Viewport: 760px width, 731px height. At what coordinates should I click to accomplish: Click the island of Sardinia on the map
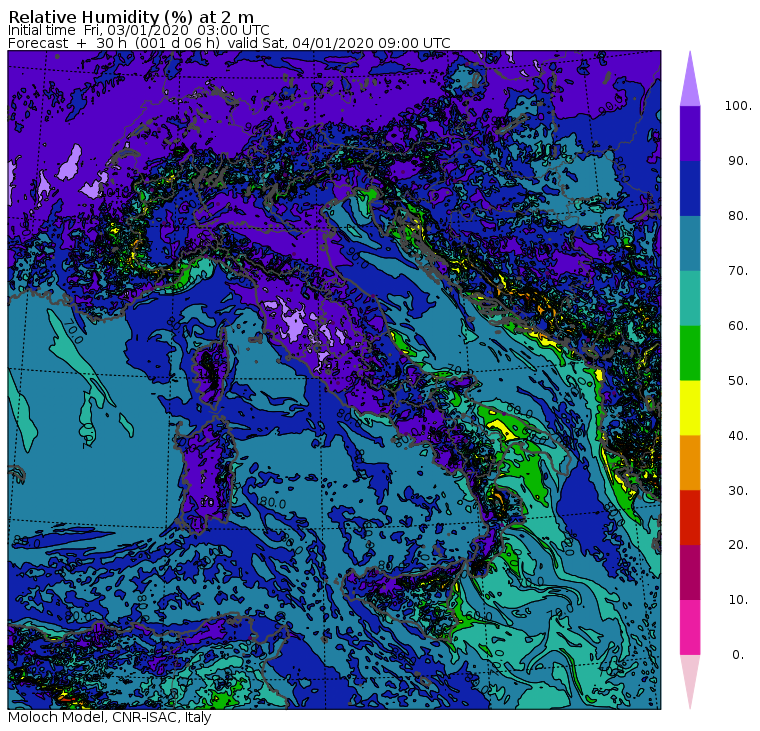(x=206, y=473)
